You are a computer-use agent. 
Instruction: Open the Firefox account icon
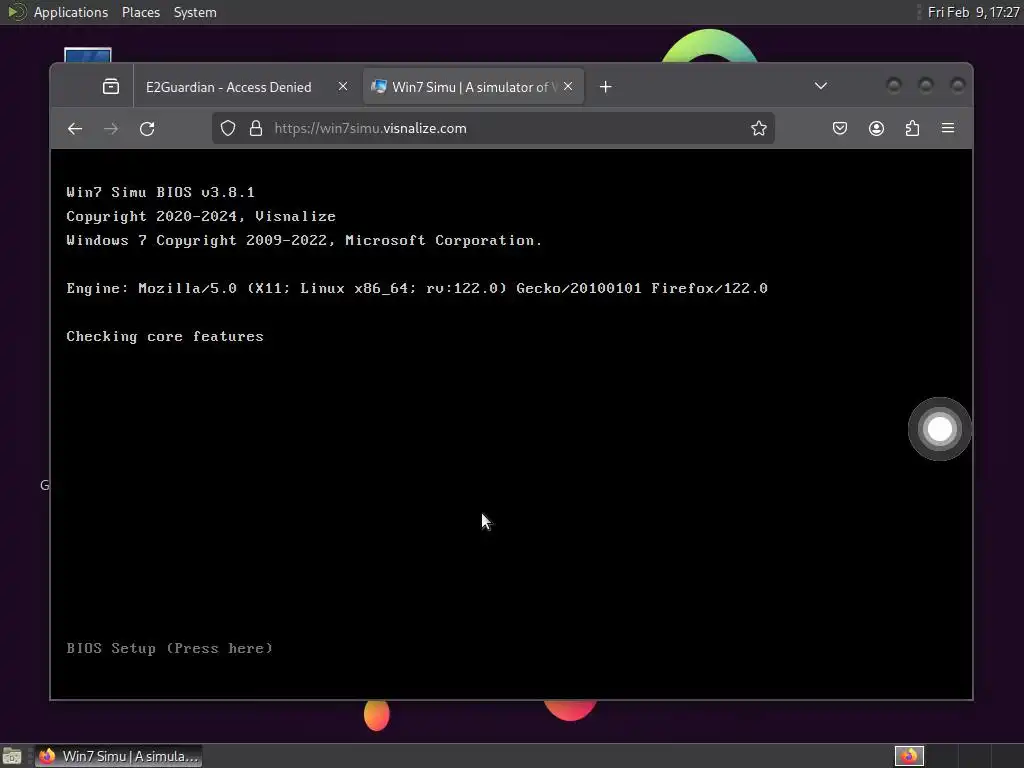click(876, 128)
